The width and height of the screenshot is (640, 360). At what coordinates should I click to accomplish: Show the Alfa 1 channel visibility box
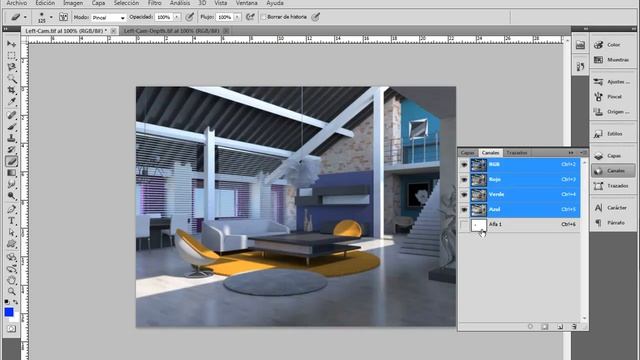[x=464, y=224]
